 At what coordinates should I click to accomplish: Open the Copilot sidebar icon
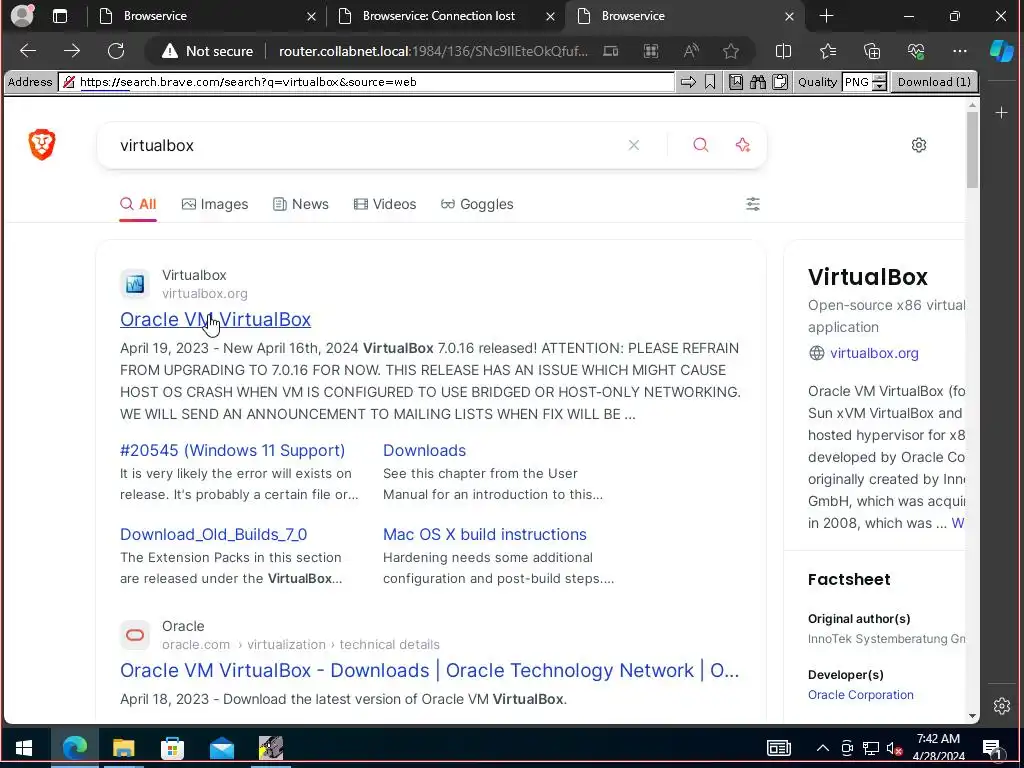(1002, 51)
